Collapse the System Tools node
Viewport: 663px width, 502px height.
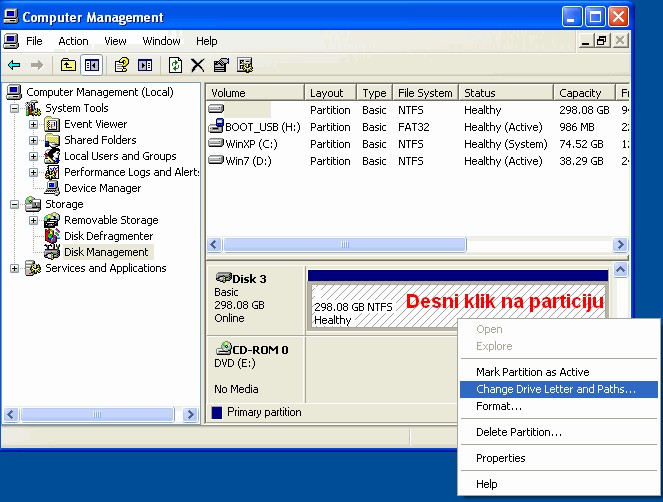[15, 109]
